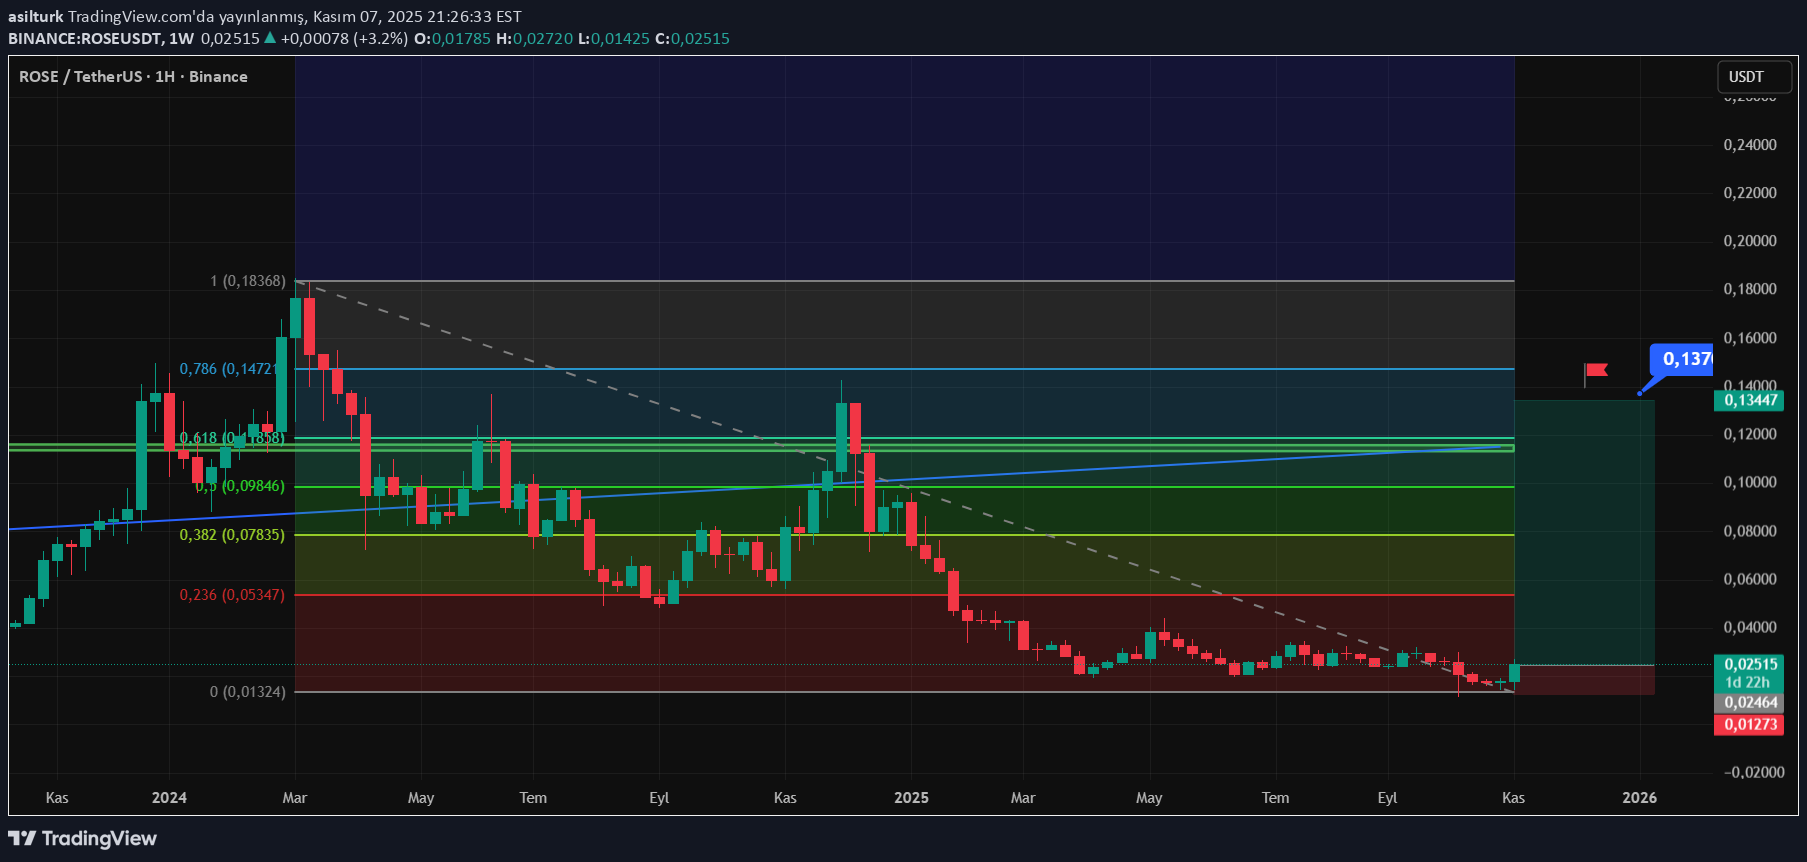Click the gray 0,02464 price tag
The height and width of the screenshot is (862, 1807).
(1748, 703)
